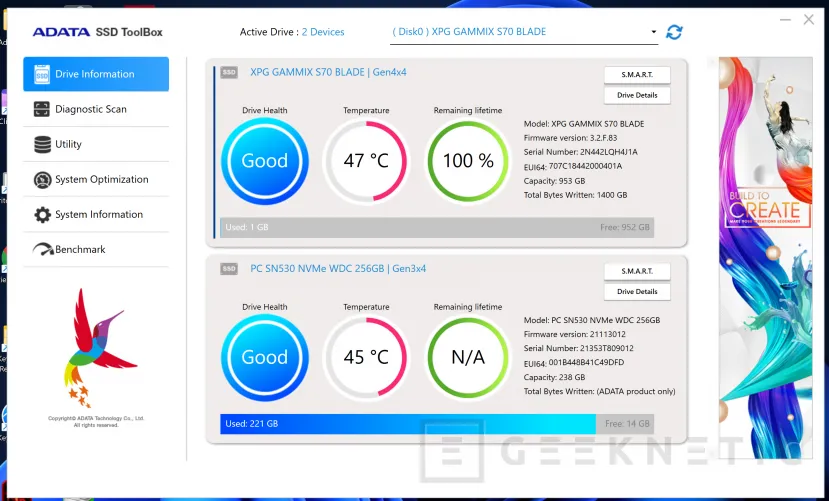Click the Free: 952 GB label
The height and width of the screenshot is (501, 829).
click(624, 228)
